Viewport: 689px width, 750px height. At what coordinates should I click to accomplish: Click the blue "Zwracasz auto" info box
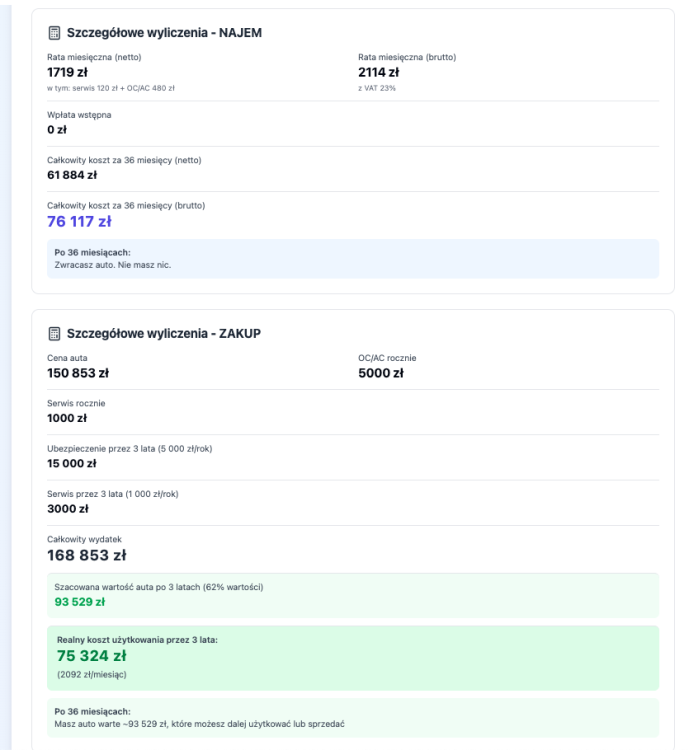click(x=353, y=258)
